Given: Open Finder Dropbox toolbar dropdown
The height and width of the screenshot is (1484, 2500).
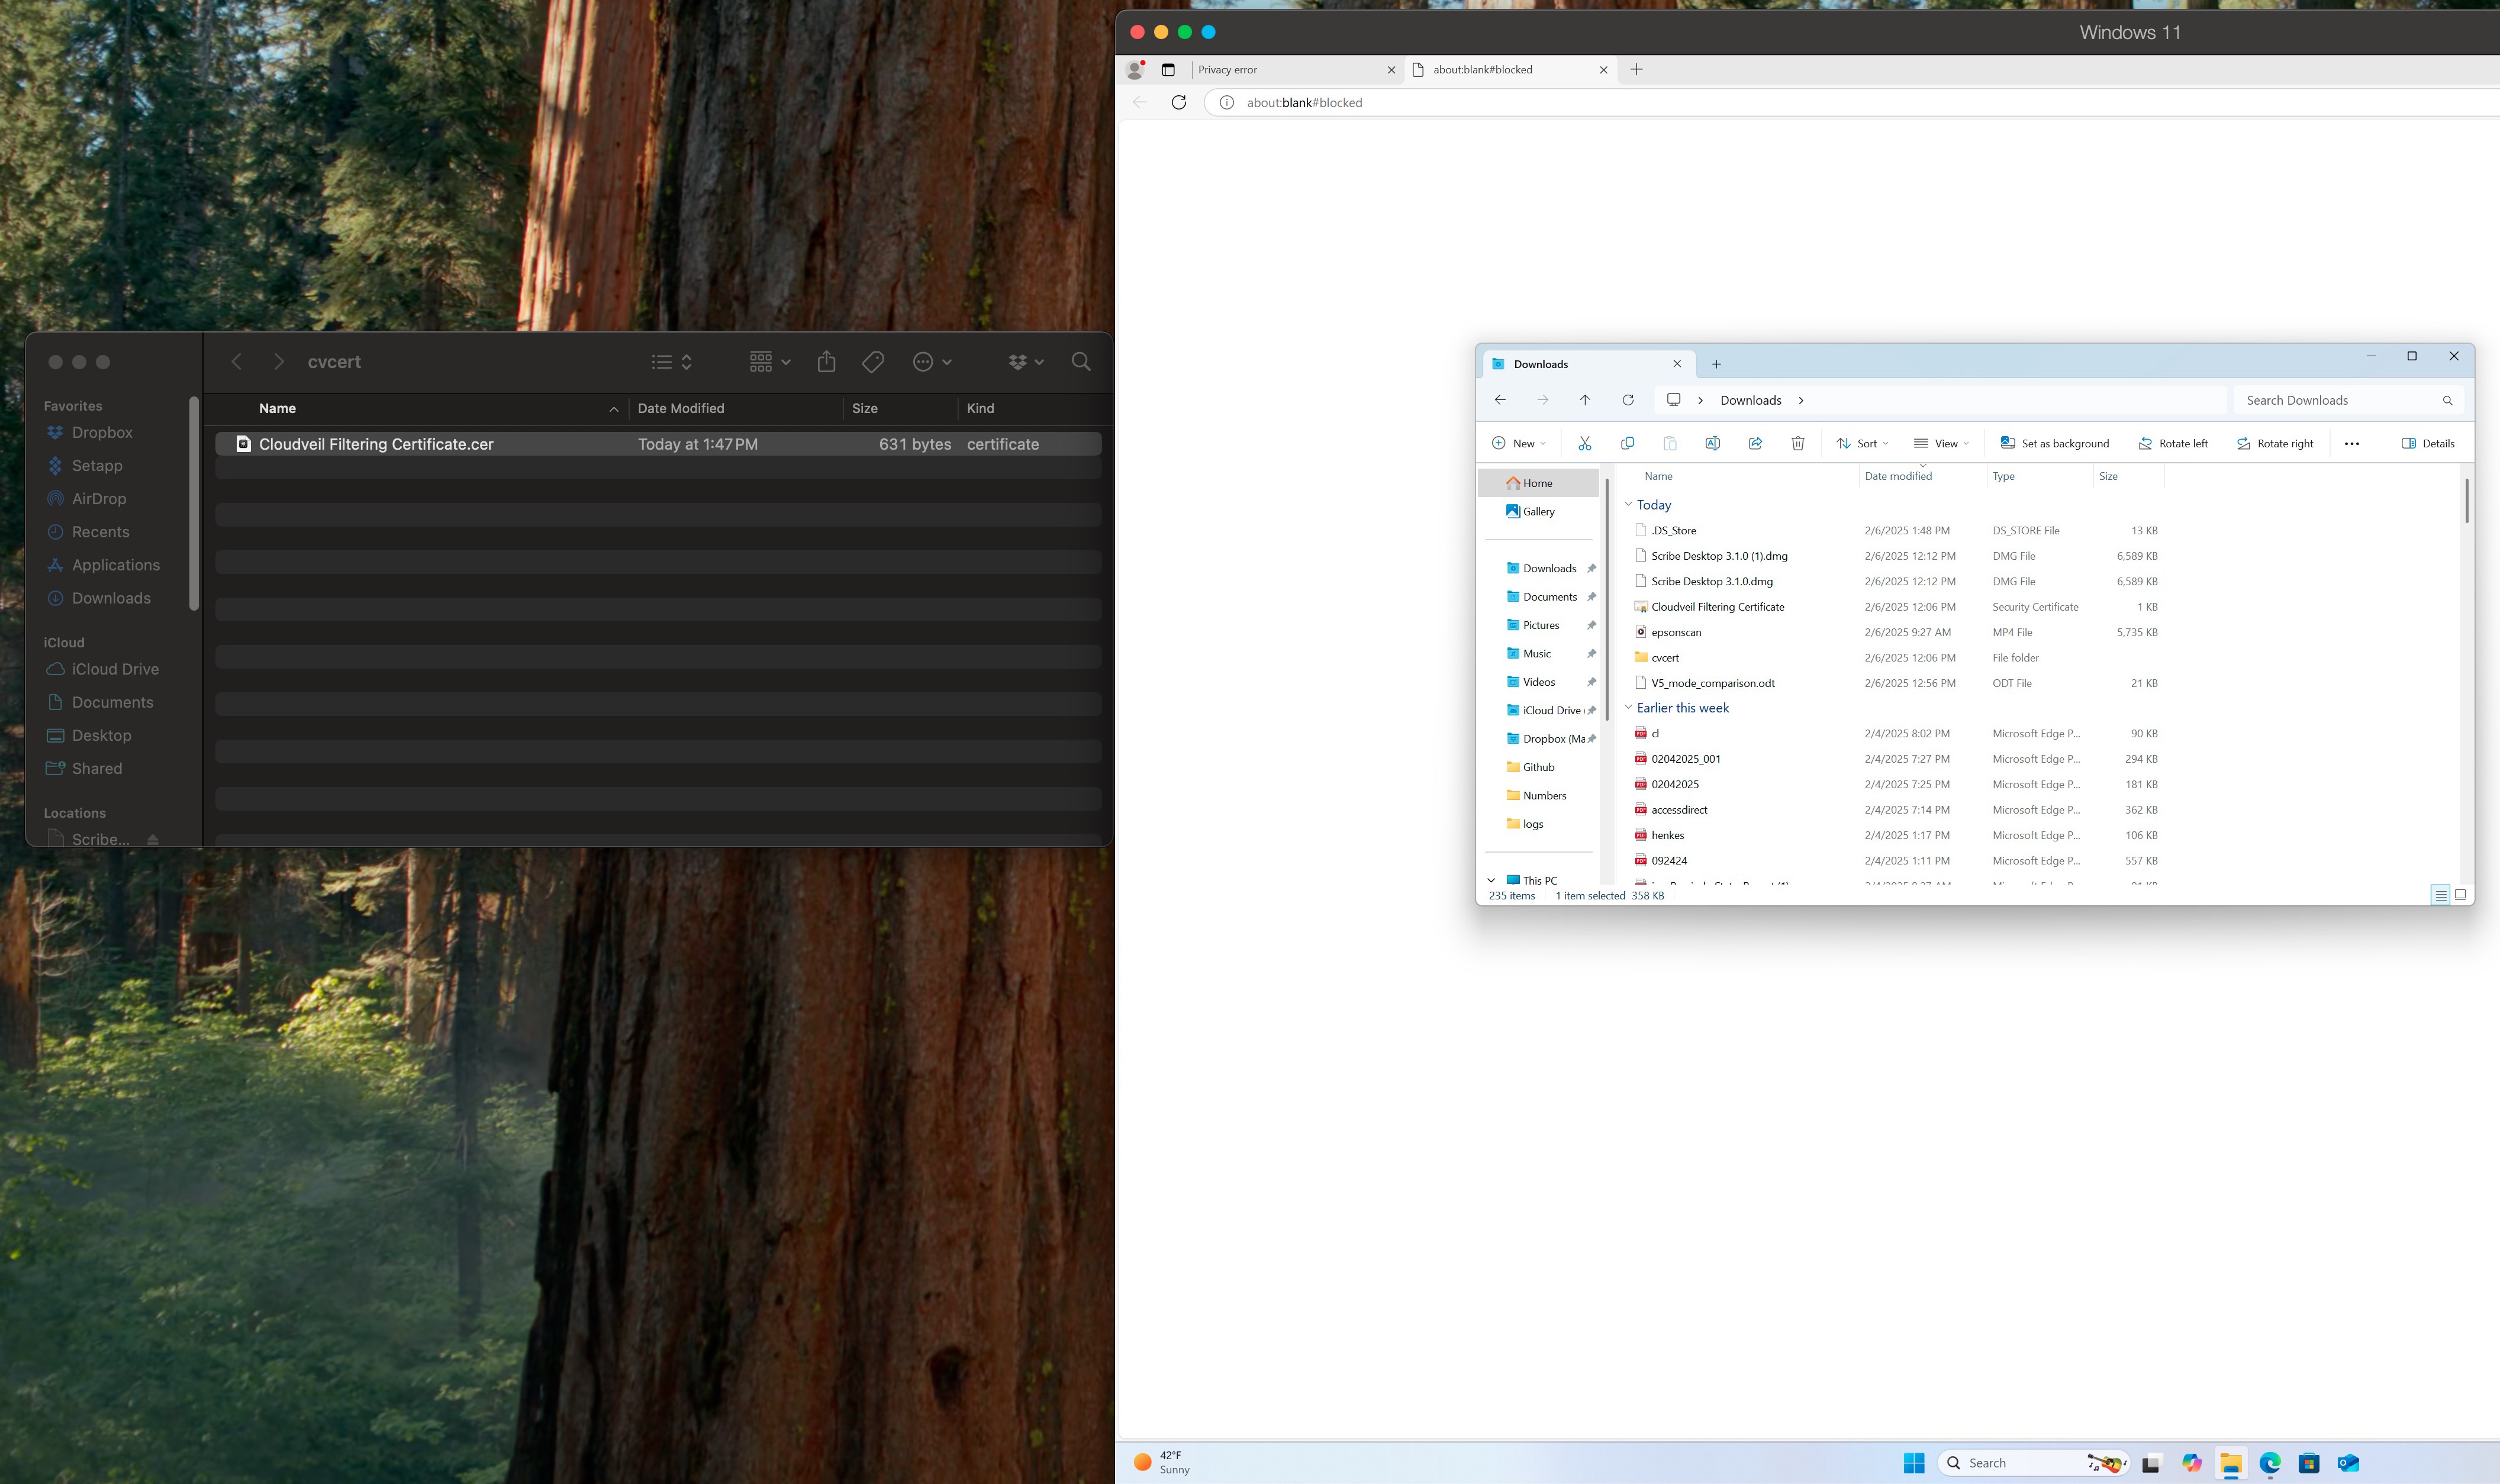Looking at the screenshot, I should (1026, 362).
